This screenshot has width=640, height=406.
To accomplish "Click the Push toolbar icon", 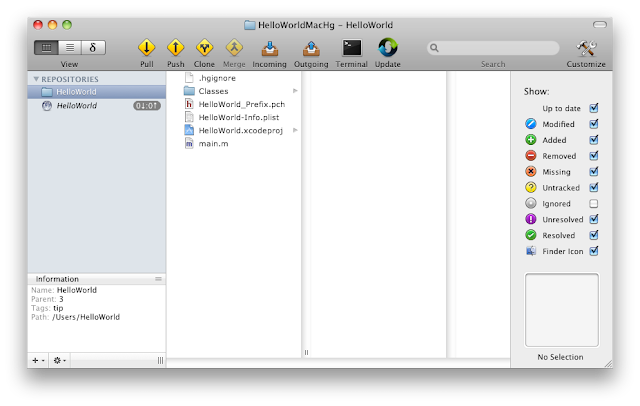I will pyautogui.click(x=176, y=48).
